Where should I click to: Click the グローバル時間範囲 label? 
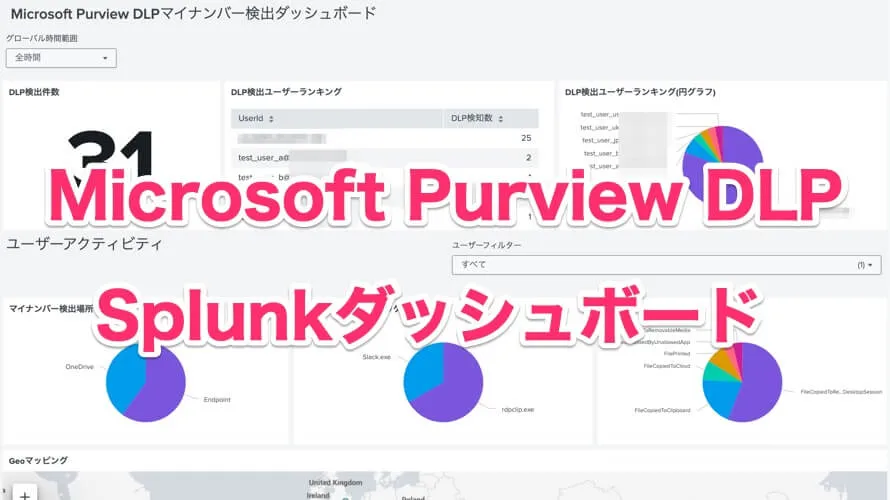tap(41, 38)
